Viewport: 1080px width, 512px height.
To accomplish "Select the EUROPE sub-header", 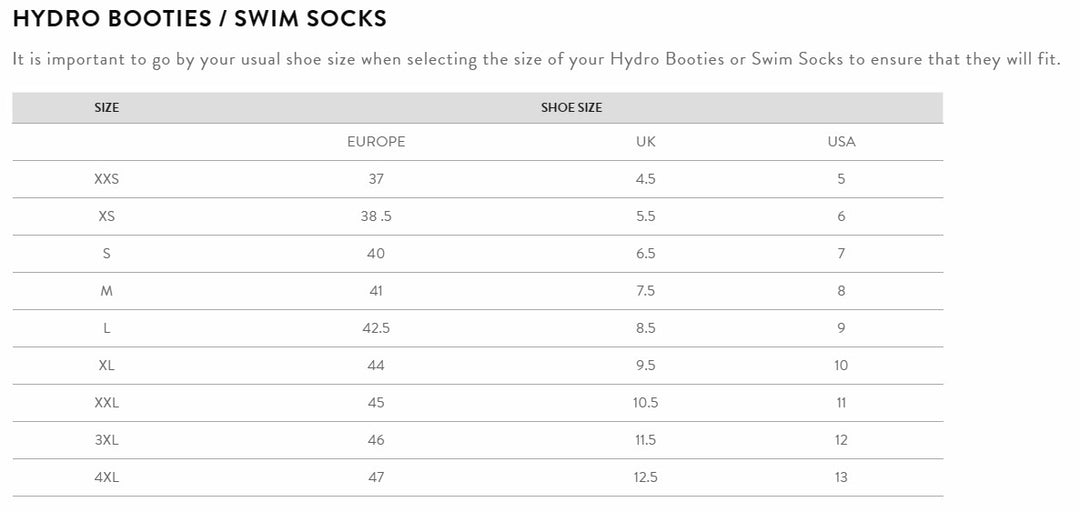I will click(376, 142).
